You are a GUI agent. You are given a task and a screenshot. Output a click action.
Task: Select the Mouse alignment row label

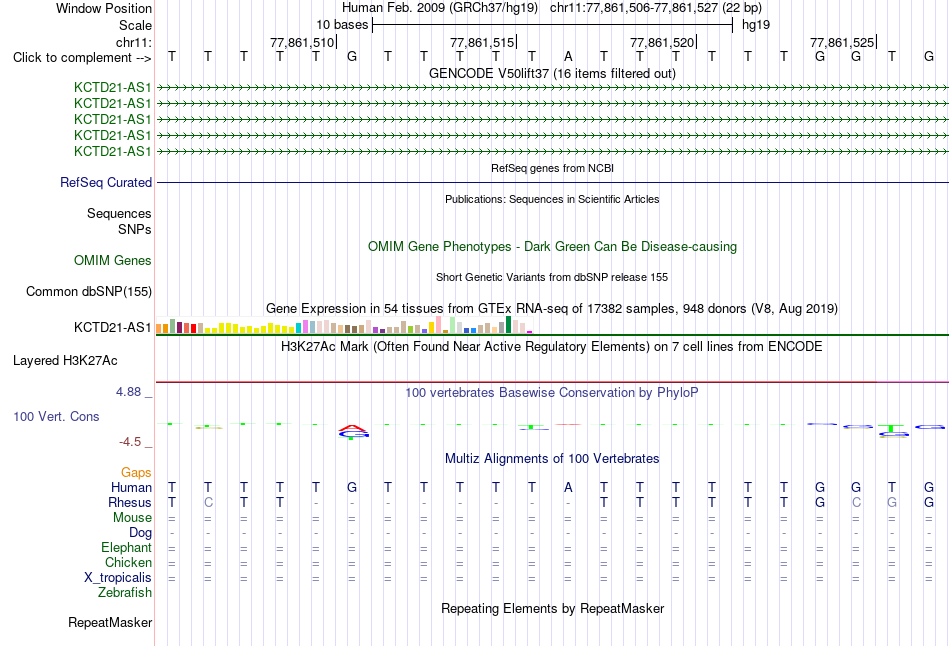click(132, 518)
